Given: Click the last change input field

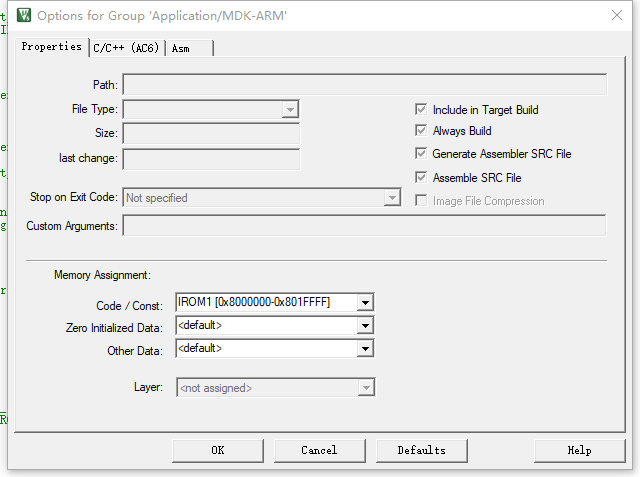Looking at the screenshot, I should point(211,159).
